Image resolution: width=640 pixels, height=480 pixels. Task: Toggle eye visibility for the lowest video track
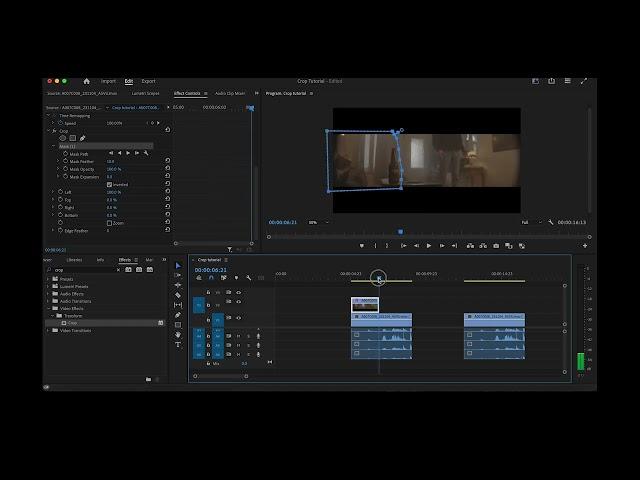pyautogui.click(x=239, y=318)
